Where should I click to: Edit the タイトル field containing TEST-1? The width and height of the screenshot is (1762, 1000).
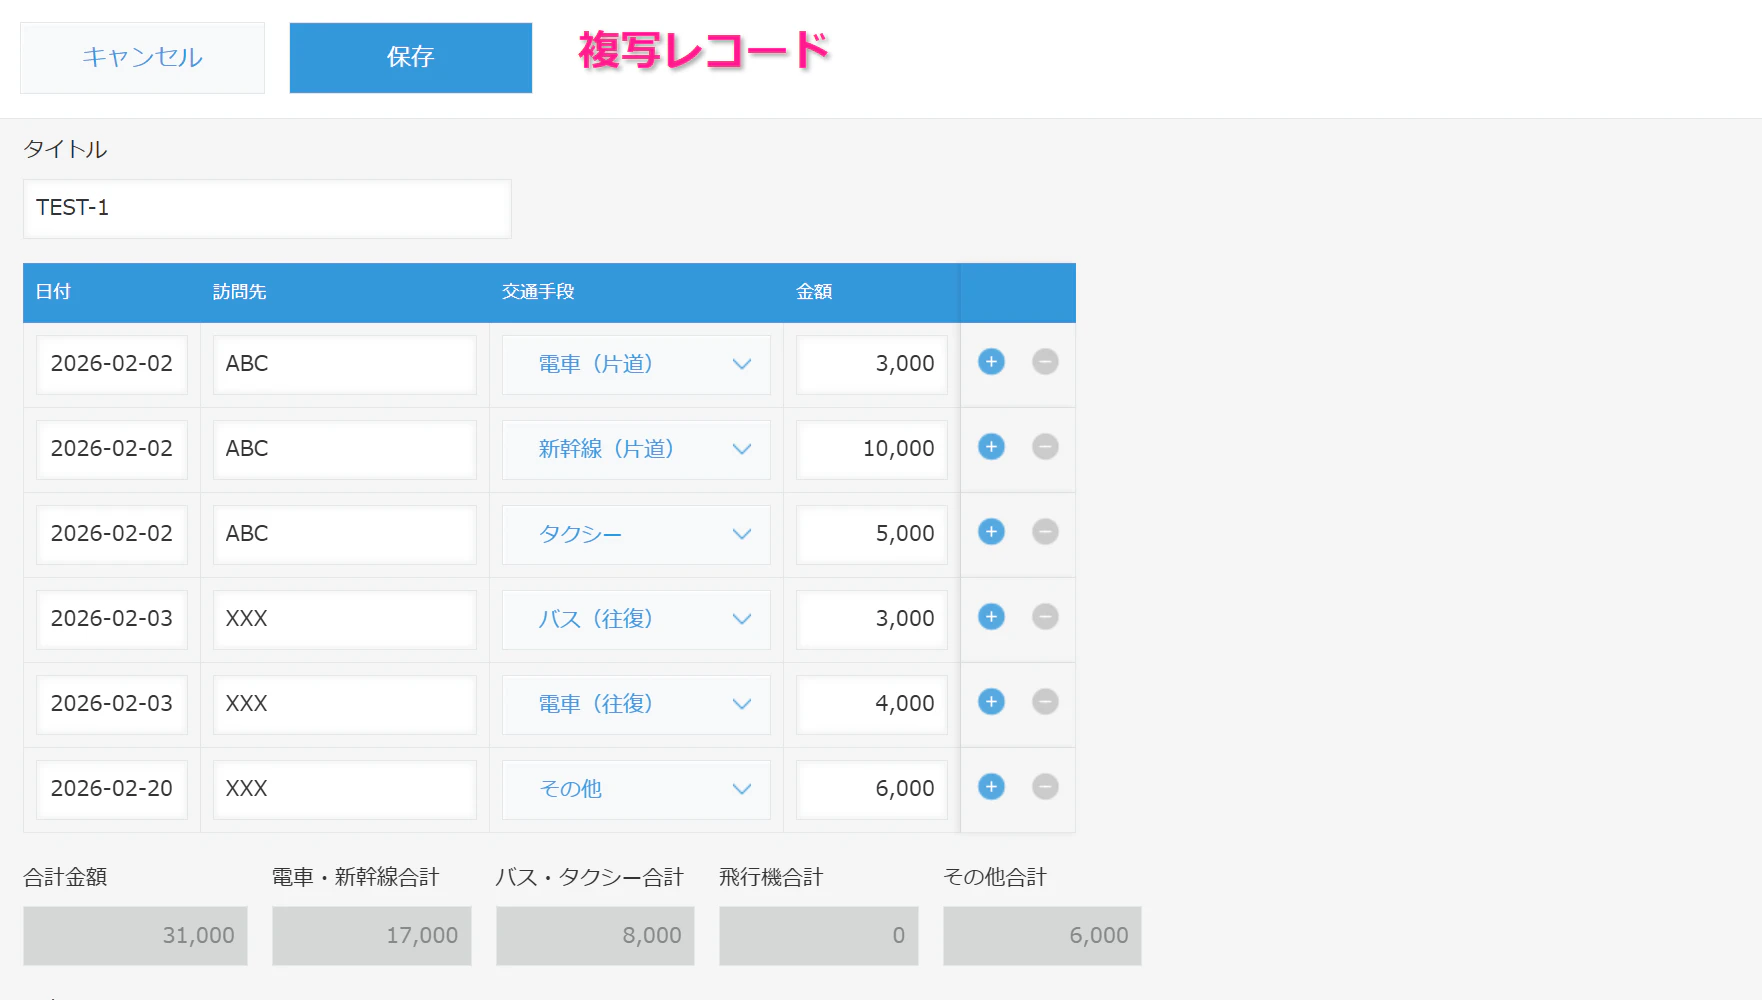pyautogui.click(x=267, y=208)
